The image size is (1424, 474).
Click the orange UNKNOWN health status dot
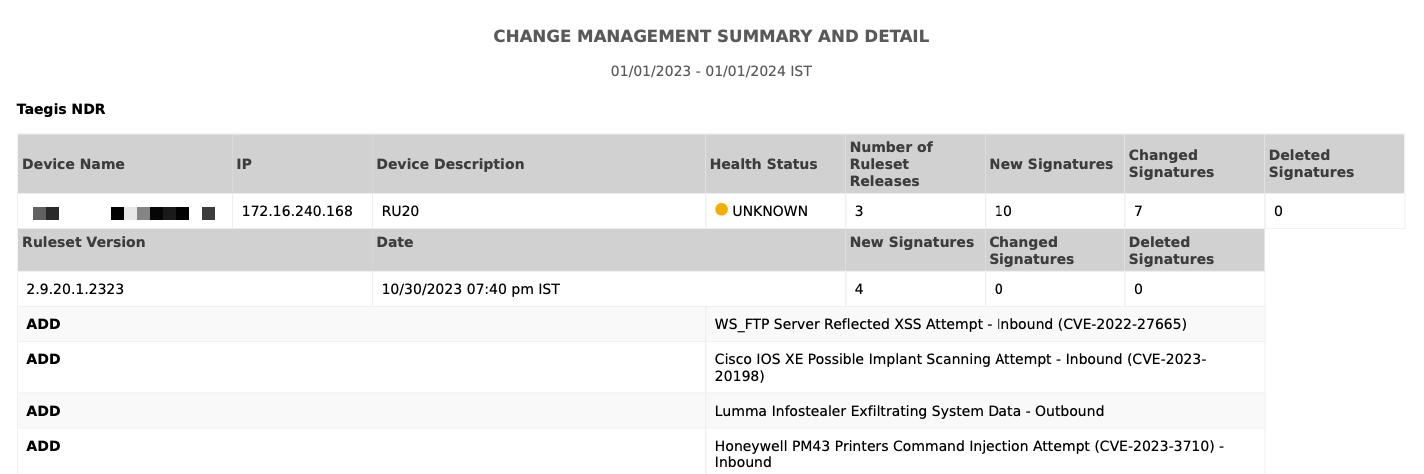721,210
